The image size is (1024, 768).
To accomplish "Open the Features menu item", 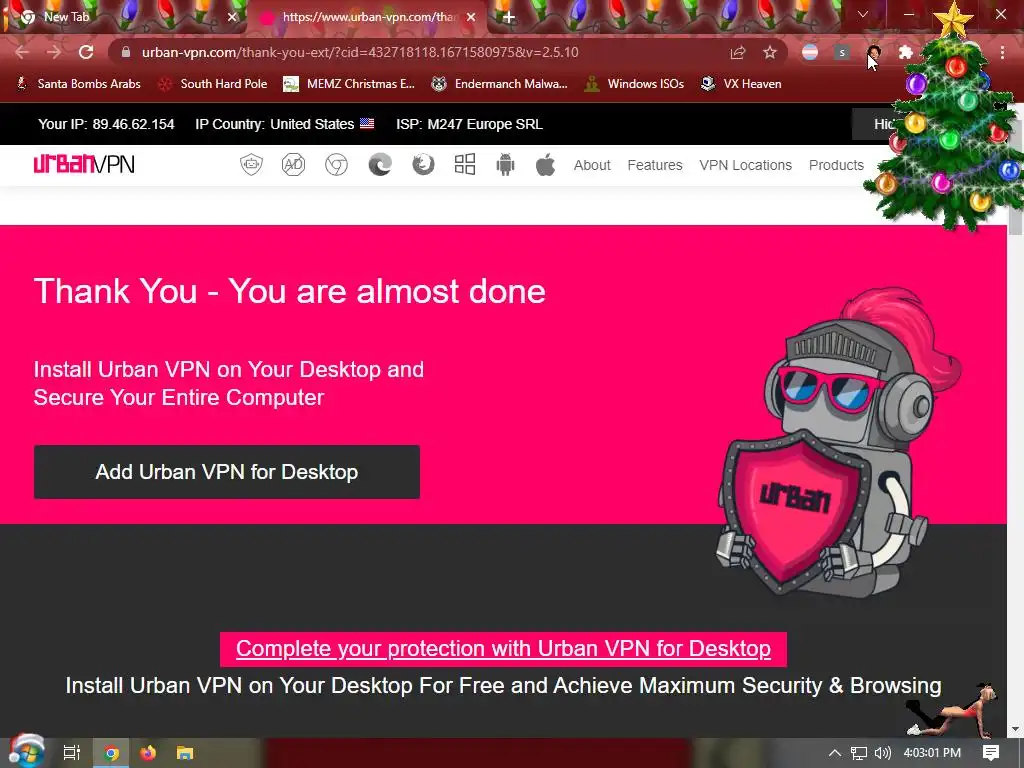I will click(655, 165).
